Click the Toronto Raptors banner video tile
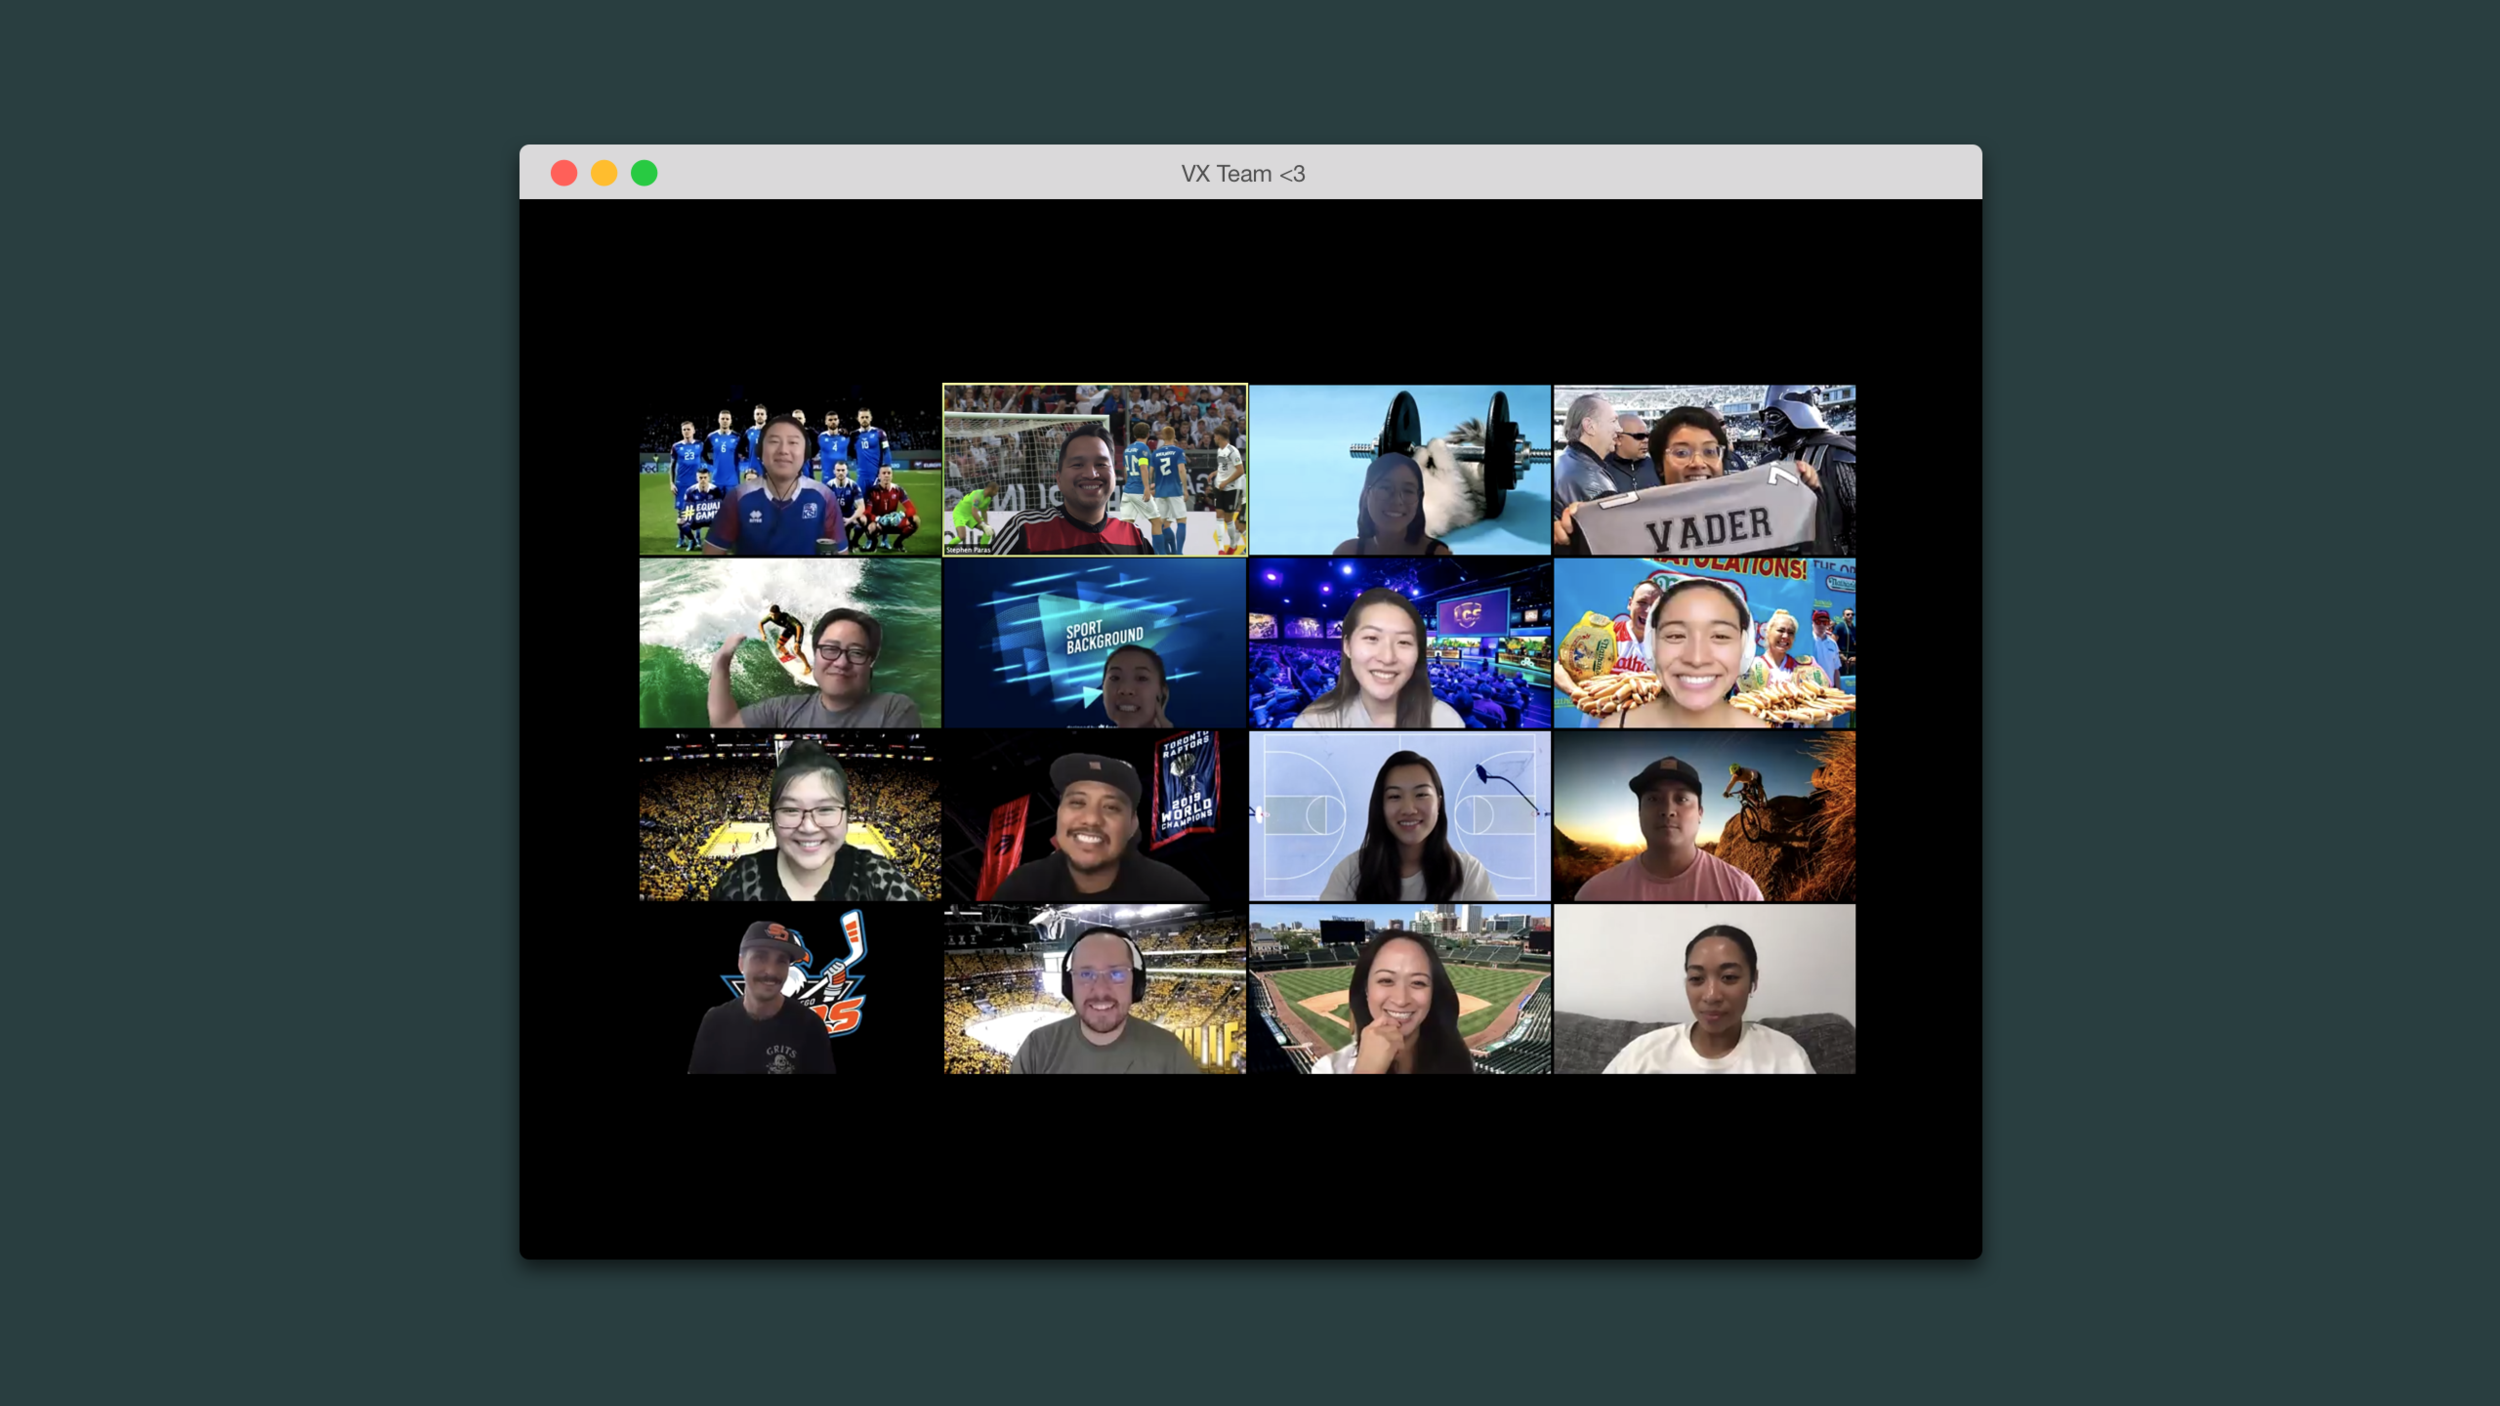Image resolution: width=2500 pixels, height=1406 pixels. pos(1095,816)
